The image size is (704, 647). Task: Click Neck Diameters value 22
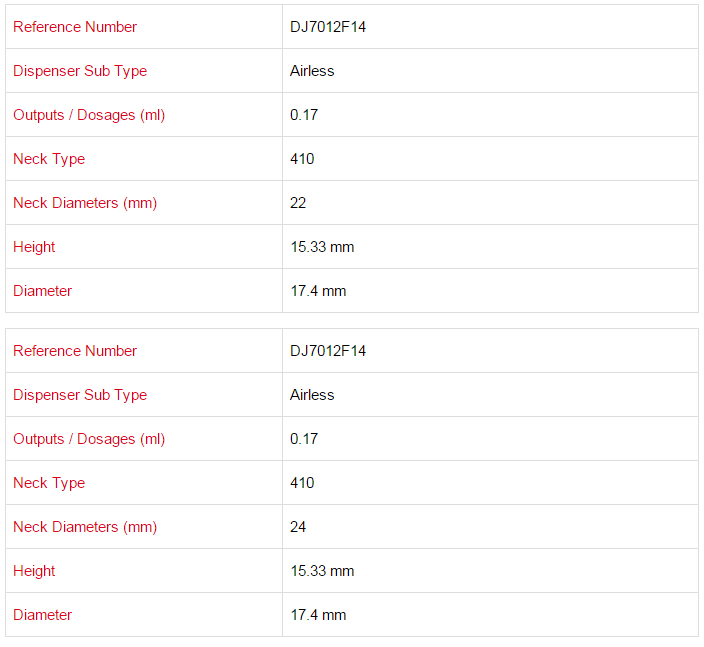coord(298,203)
